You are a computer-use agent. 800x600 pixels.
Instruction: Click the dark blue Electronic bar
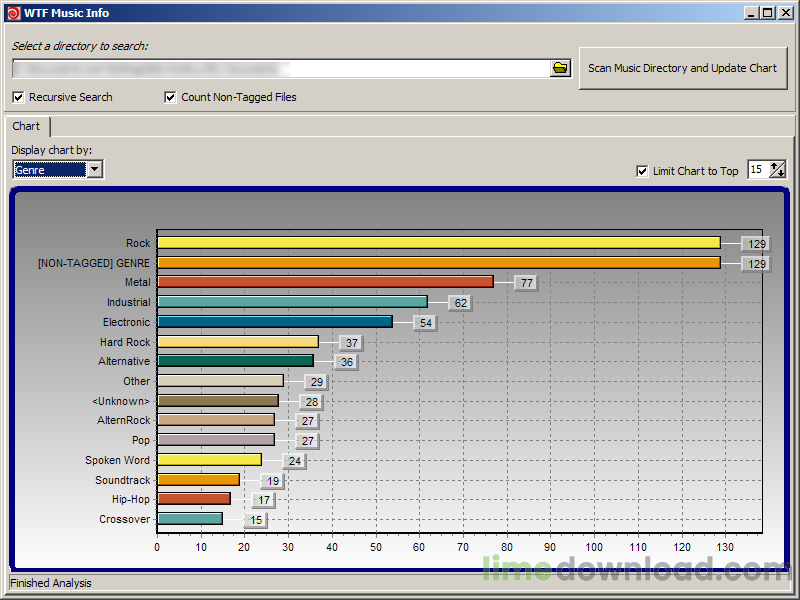click(x=275, y=321)
